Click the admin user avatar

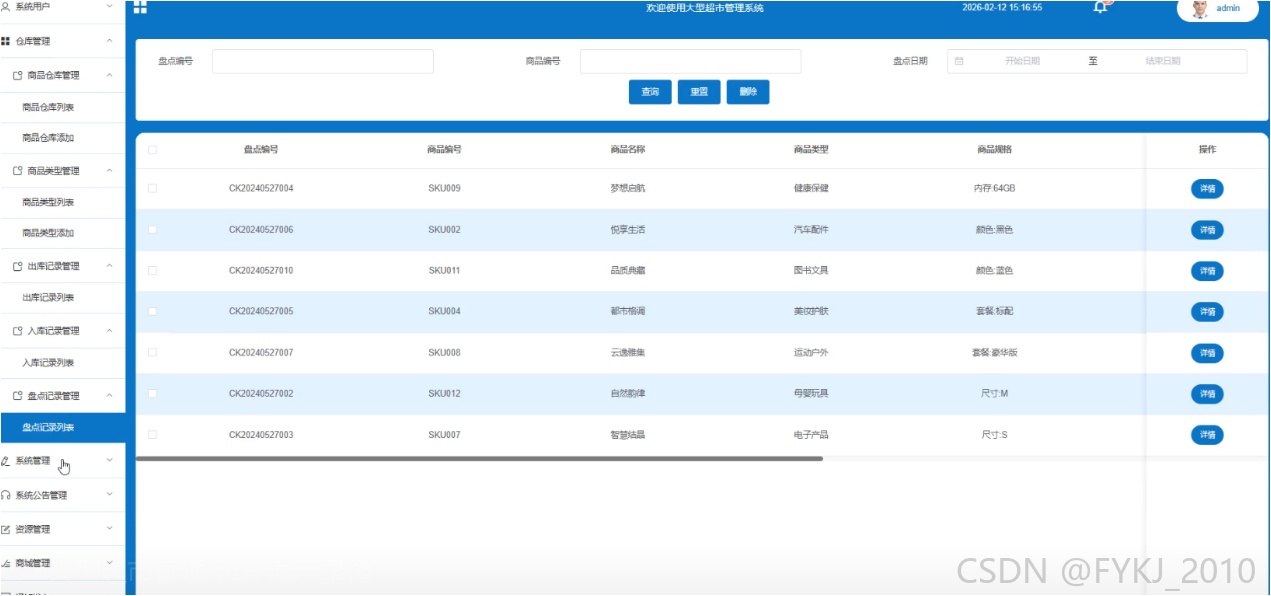coord(1200,8)
